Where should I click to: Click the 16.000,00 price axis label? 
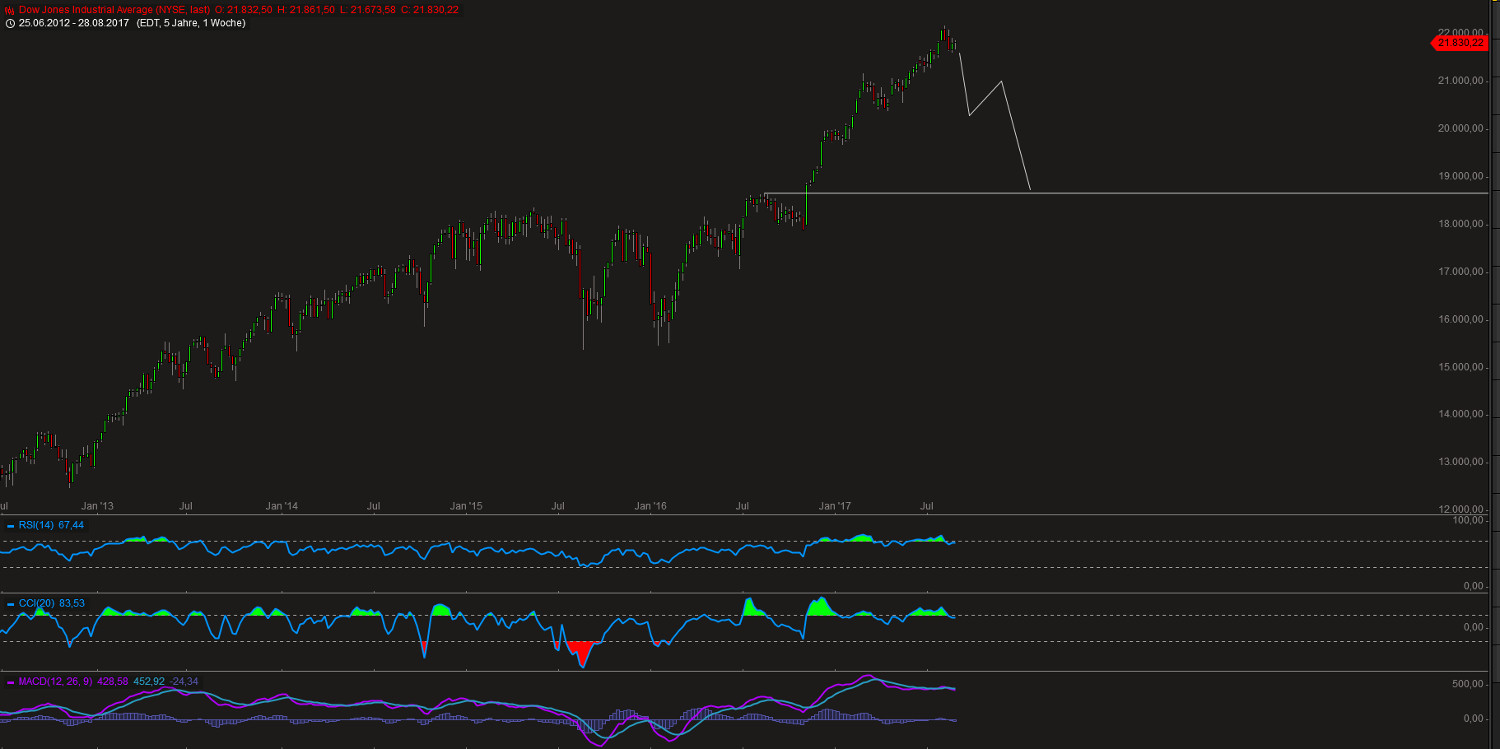pos(1460,319)
